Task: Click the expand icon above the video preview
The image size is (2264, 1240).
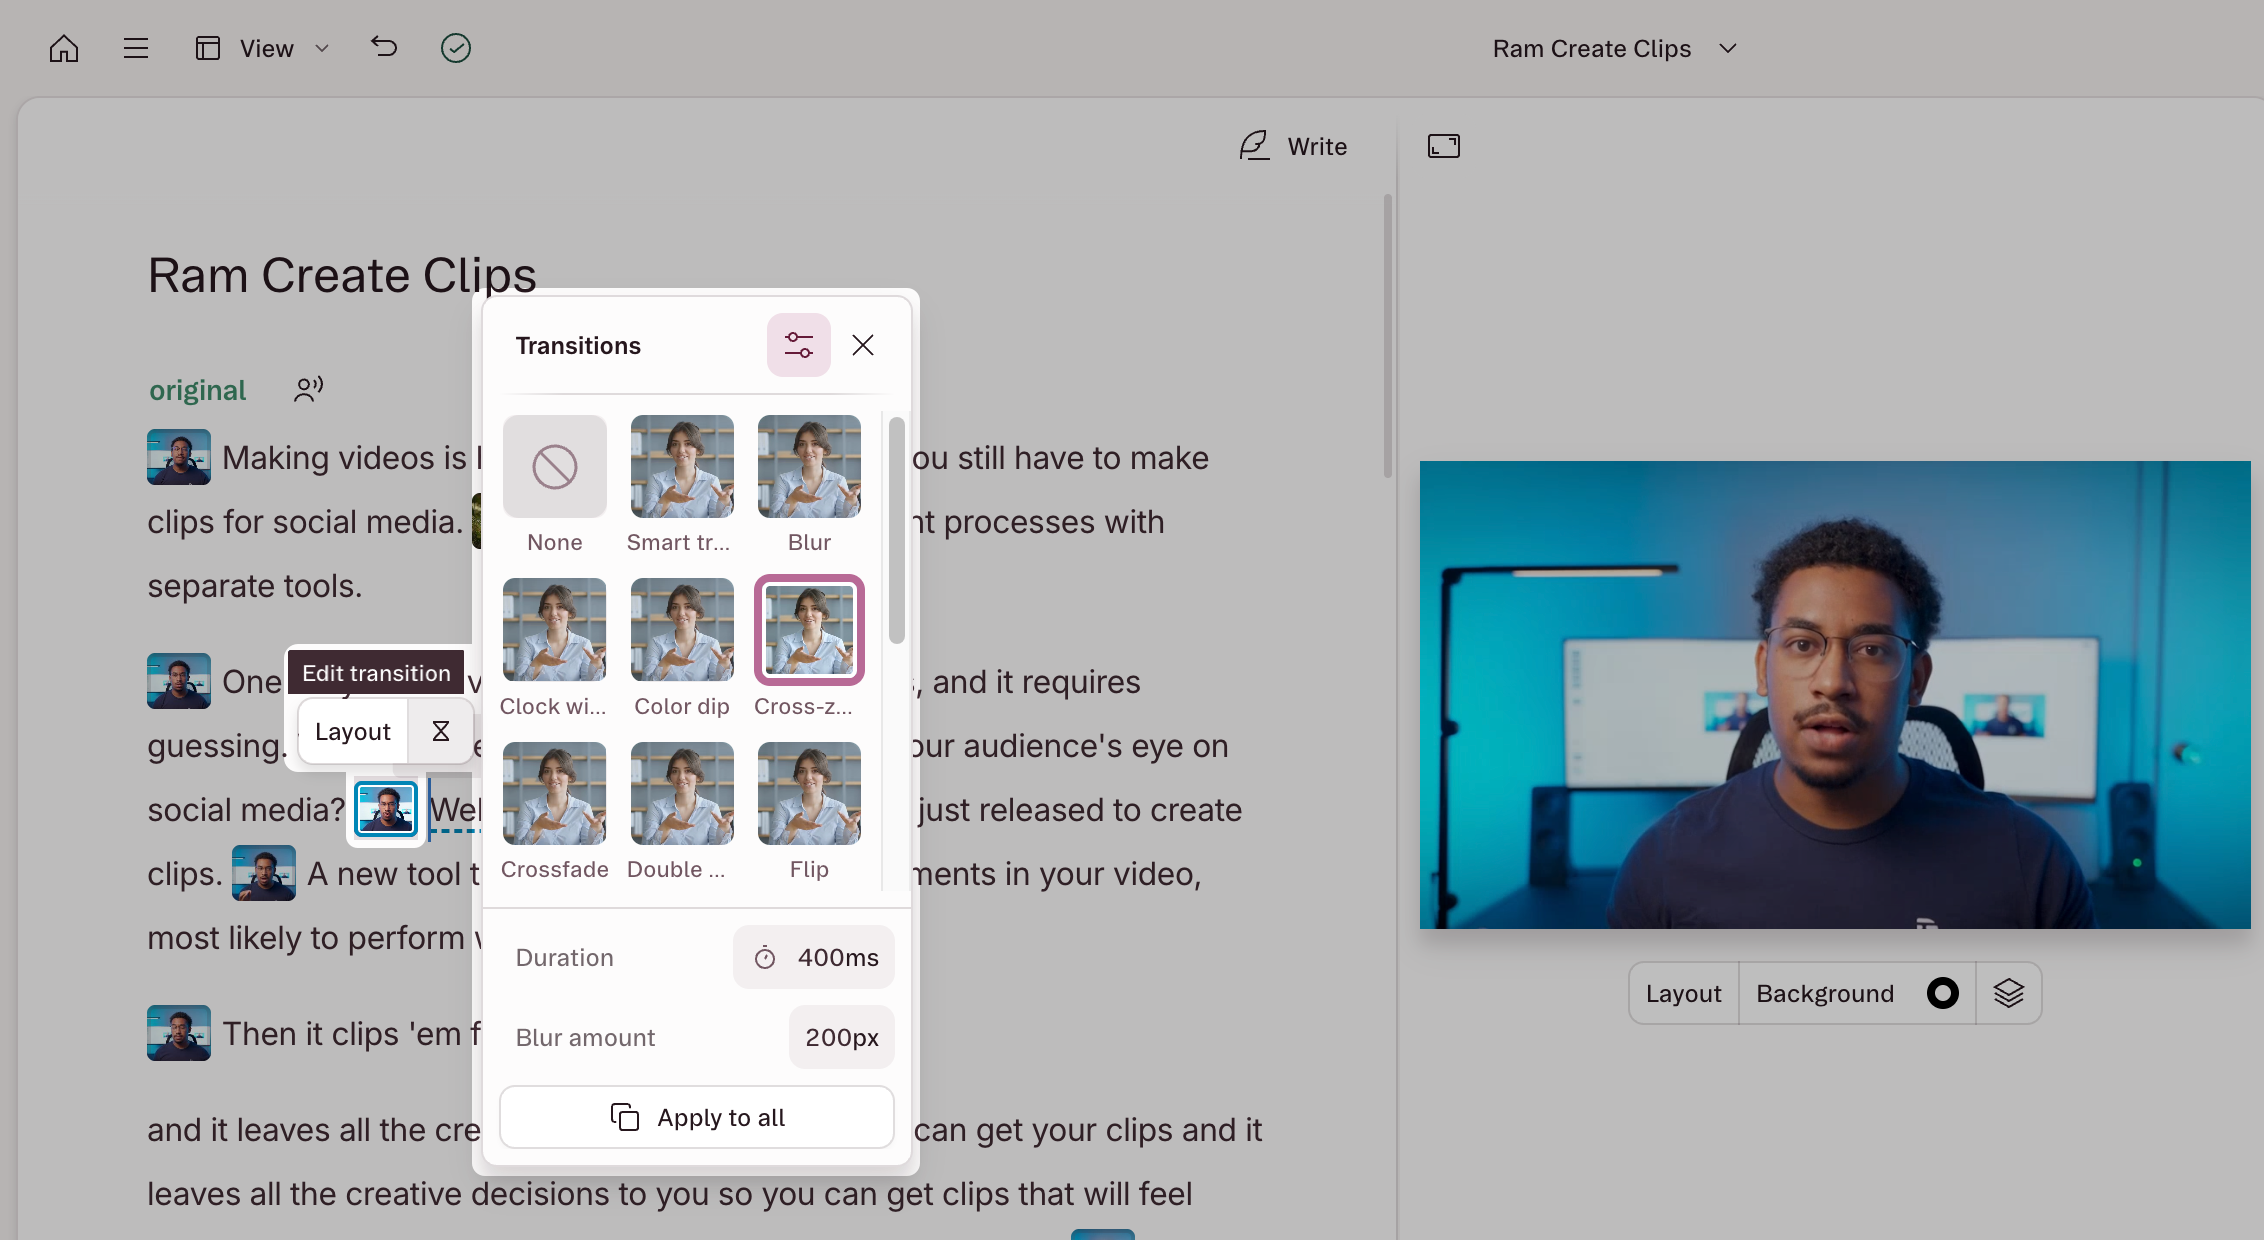Action: [1443, 145]
